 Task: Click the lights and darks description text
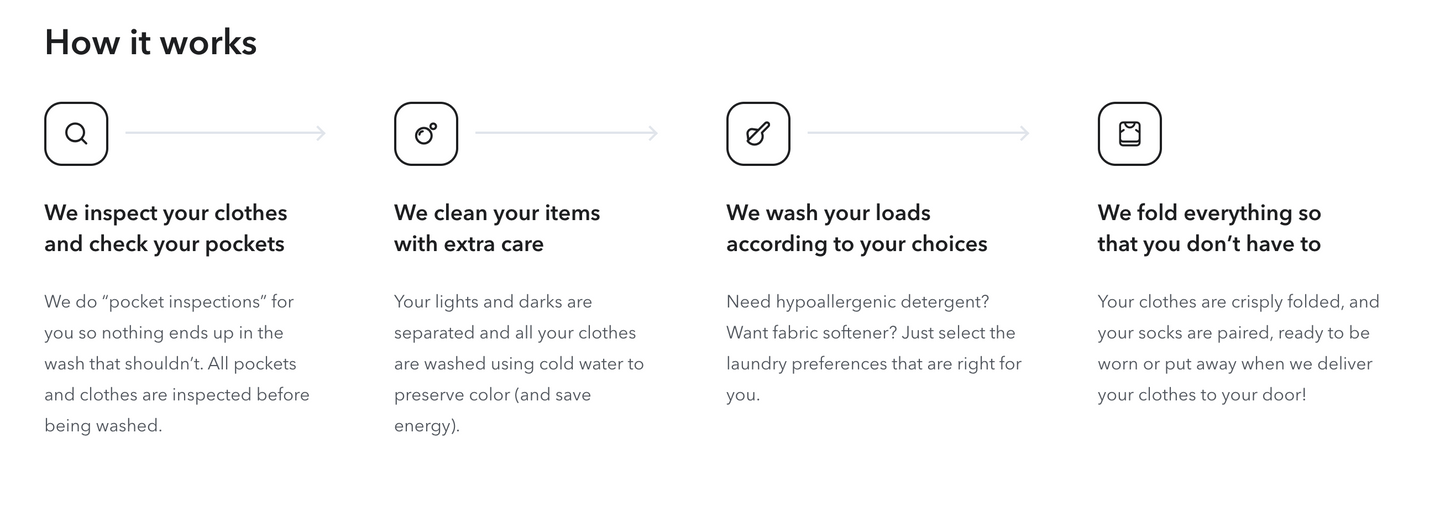click(518, 363)
